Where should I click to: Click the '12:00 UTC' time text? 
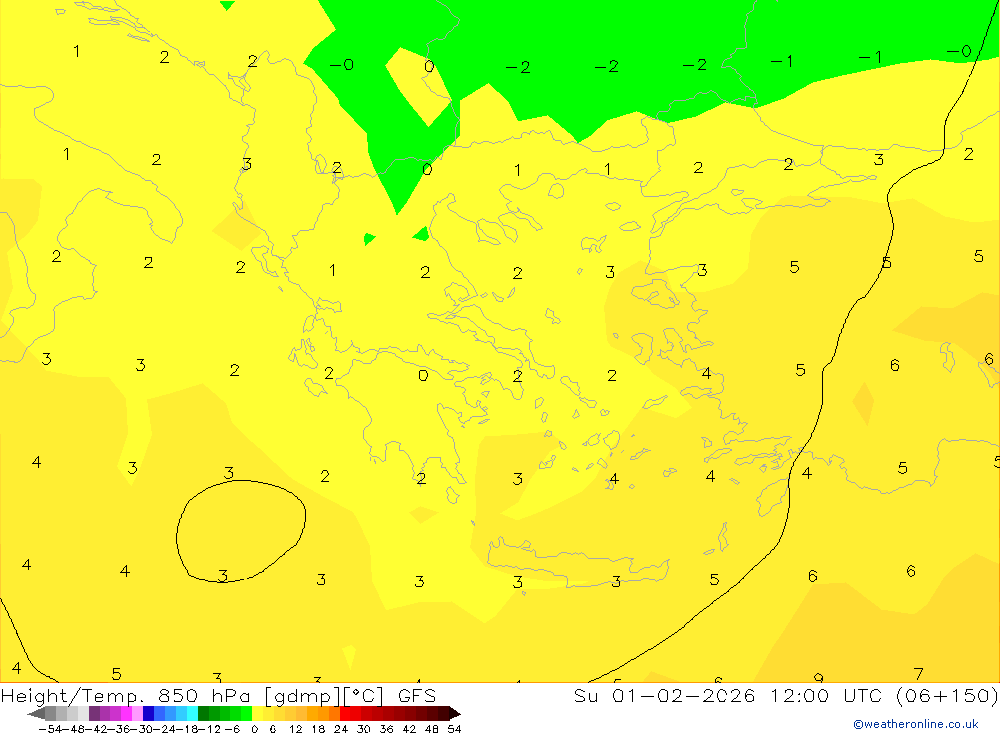coord(826,695)
